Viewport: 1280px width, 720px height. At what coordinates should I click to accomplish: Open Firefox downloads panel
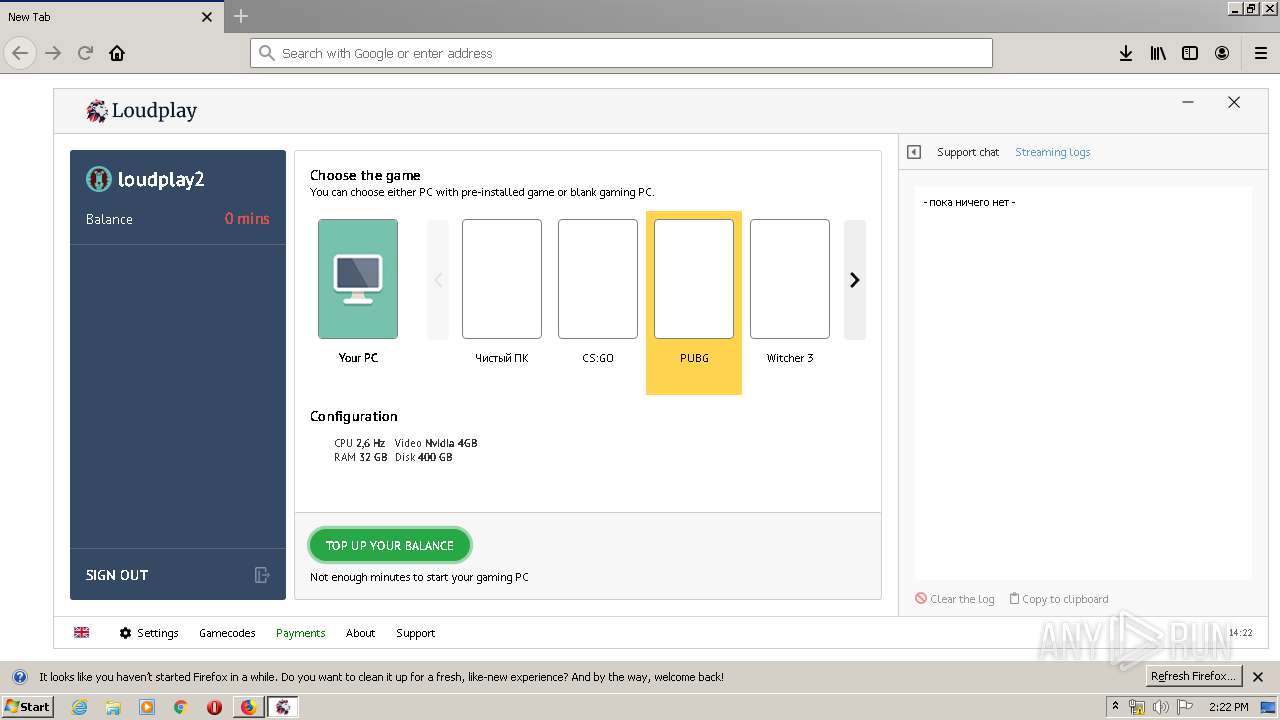click(x=1126, y=53)
